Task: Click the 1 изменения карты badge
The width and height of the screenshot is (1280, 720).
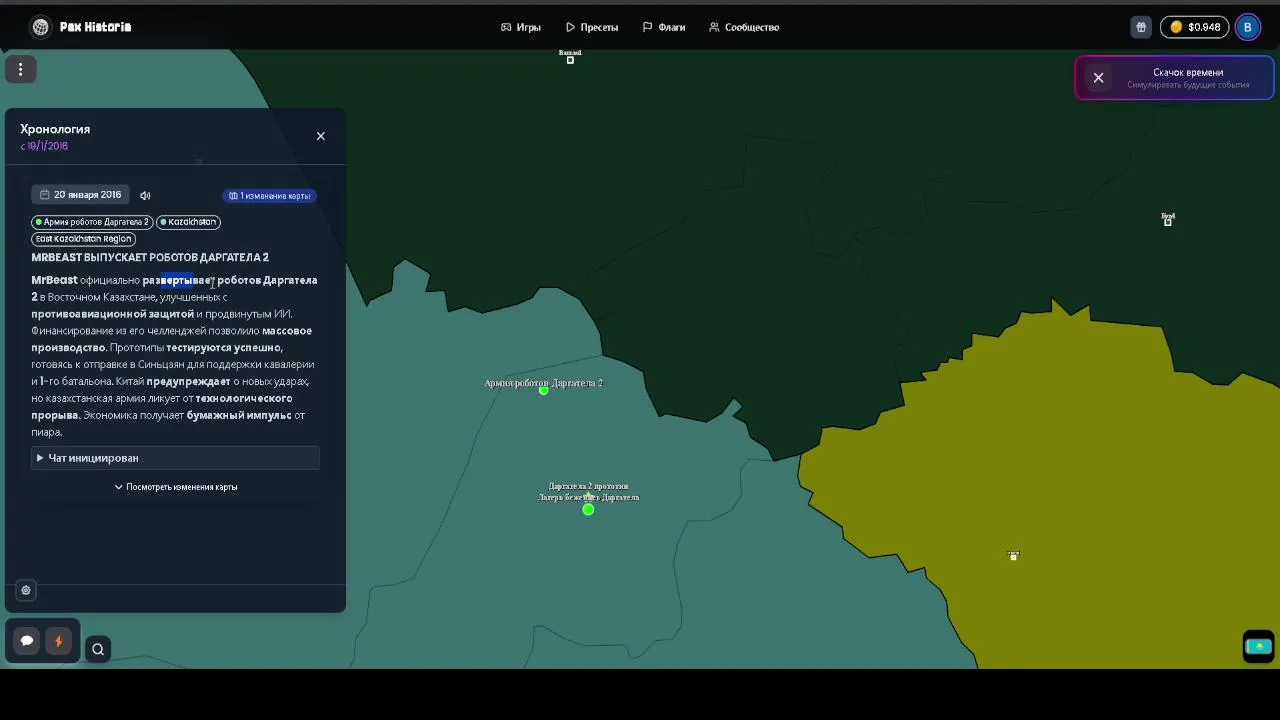Action: (270, 196)
